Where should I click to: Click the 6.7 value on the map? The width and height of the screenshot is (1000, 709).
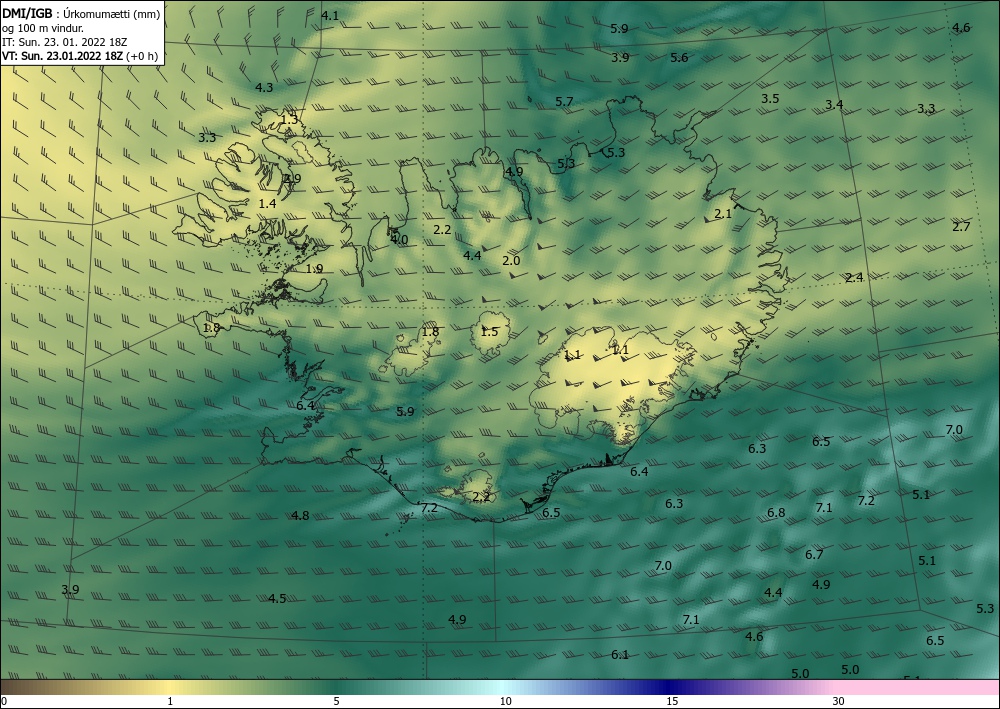814,555
